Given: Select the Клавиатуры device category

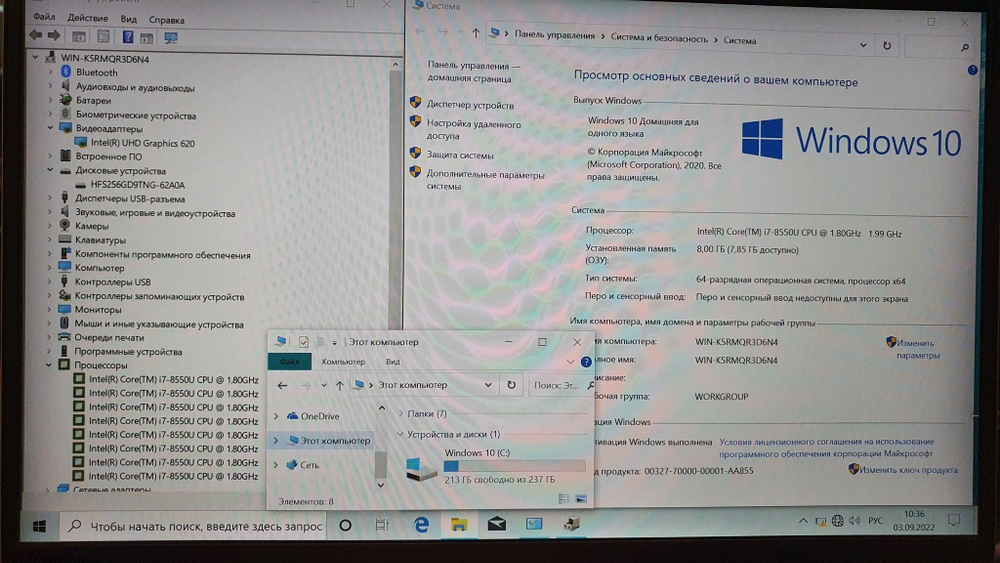Looking at the screenshot, I should pyautogui.click(x=100, y=240).
